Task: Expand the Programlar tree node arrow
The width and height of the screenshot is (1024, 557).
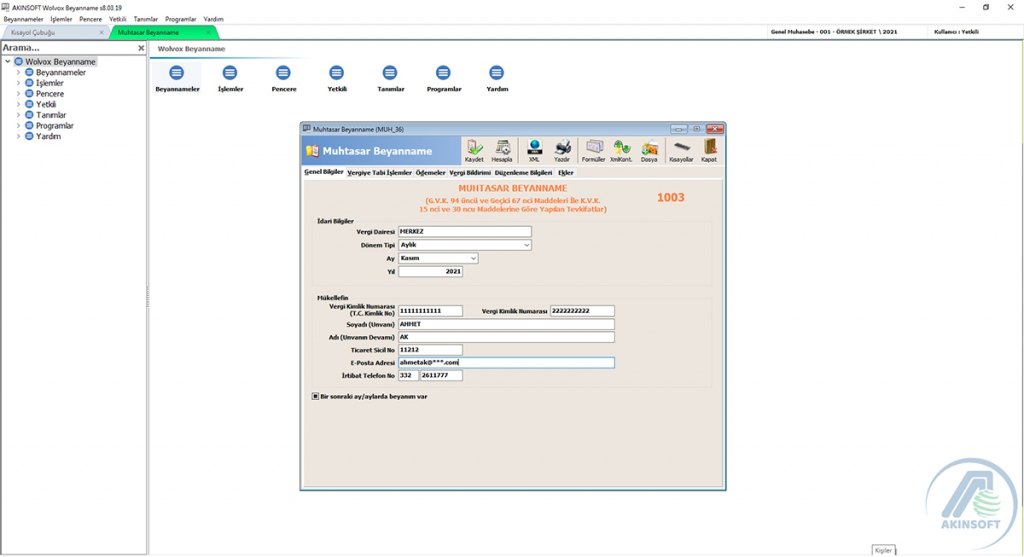Action: (x=18, y=125)
